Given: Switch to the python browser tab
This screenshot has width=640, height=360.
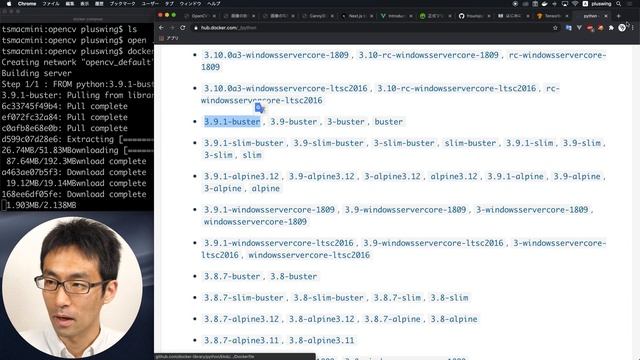Looking at the screenshot, I should coord(590,16).
